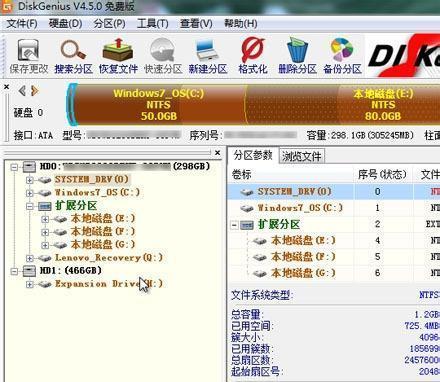The height and width of the screenshot is (382, 440).
Task: Collapse the HD1 (466GB) disk node
Action: tap(14, 271)
